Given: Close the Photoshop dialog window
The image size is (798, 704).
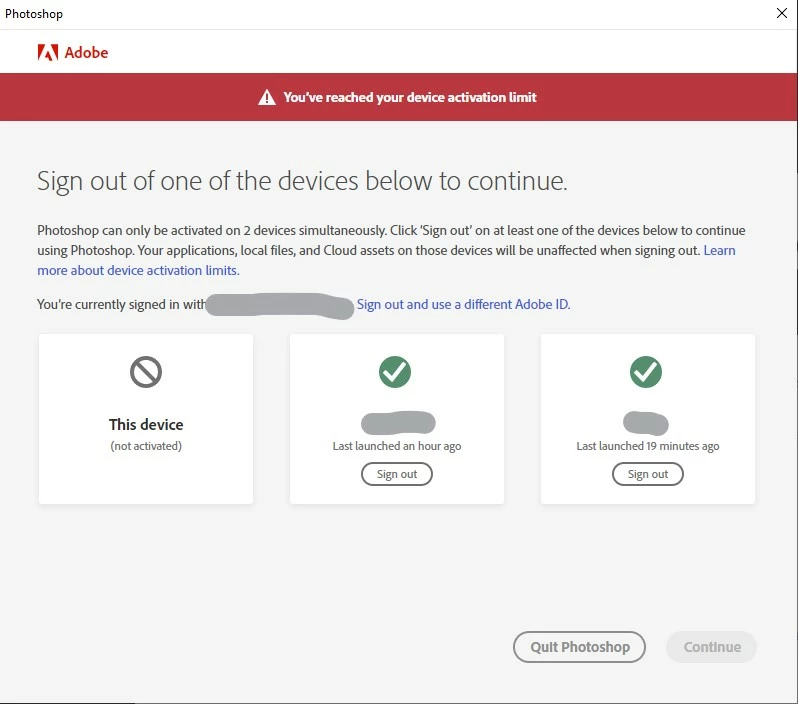Looking at the screenshot, I should pos(782,13).
